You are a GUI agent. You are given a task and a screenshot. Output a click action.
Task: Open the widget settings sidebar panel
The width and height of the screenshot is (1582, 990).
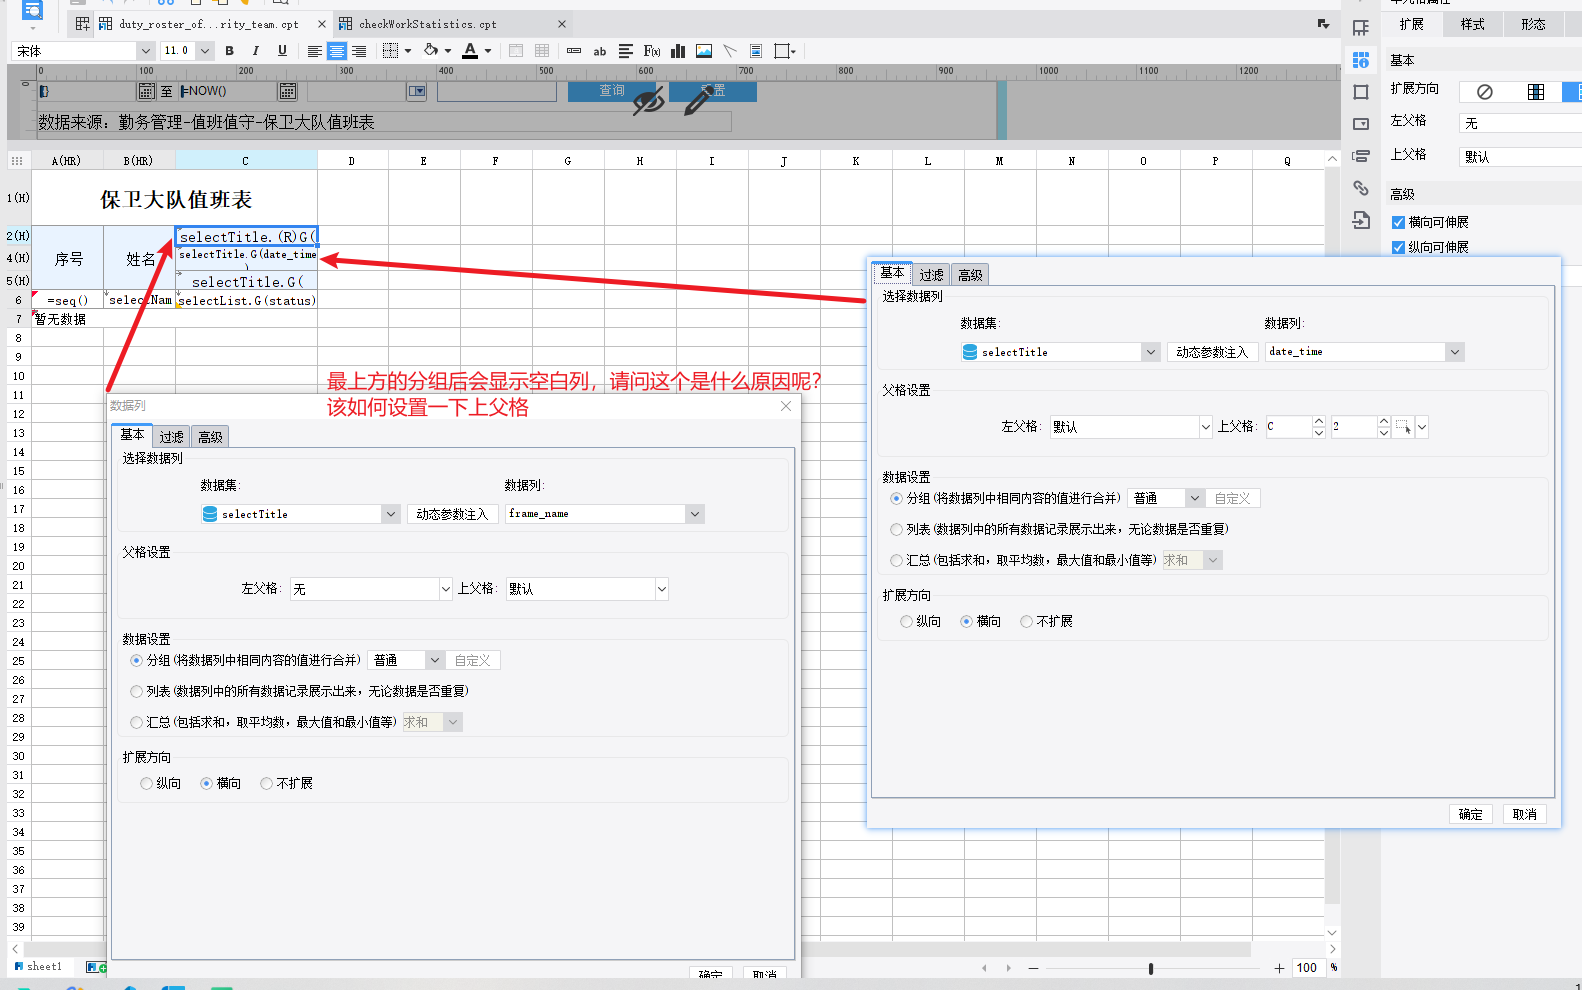point(1361,124)
